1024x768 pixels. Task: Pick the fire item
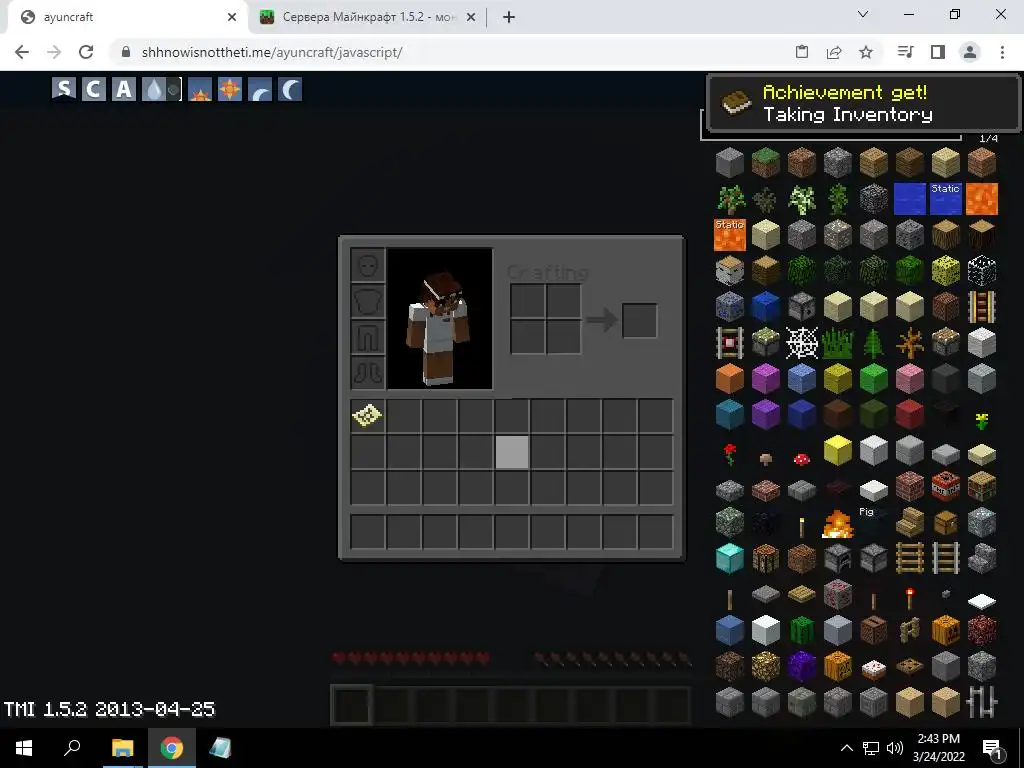point(837,523)
